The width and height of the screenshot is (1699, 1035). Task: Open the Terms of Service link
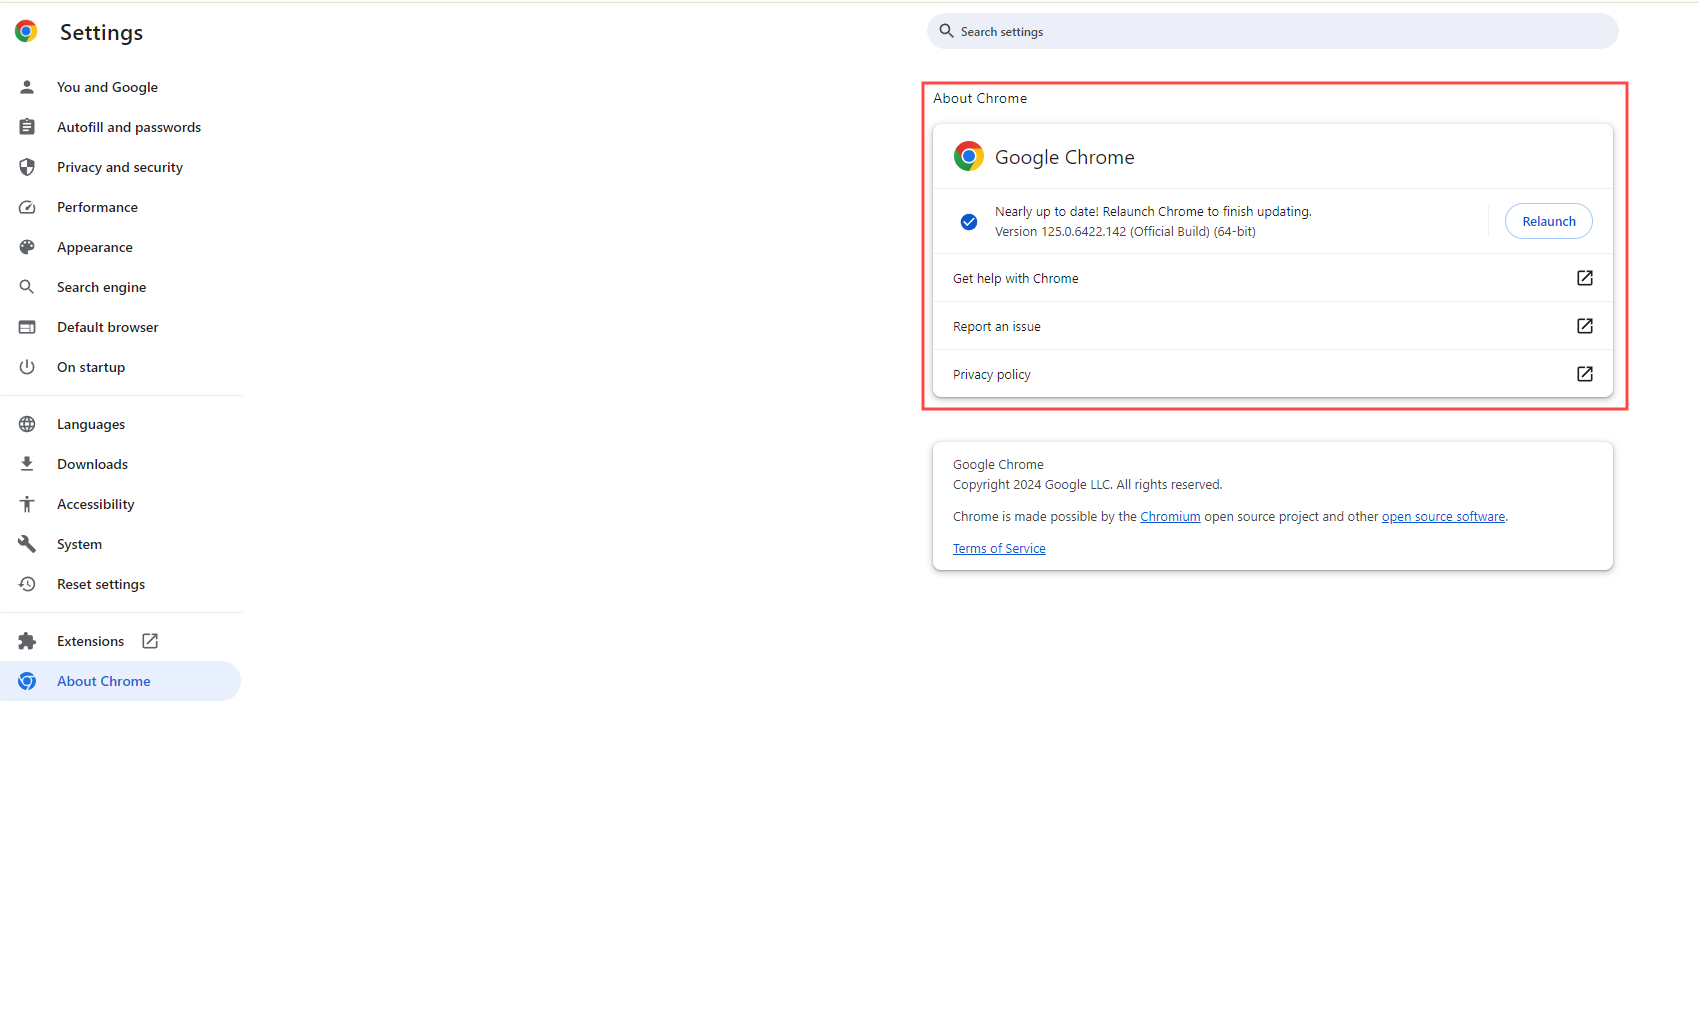999,549
